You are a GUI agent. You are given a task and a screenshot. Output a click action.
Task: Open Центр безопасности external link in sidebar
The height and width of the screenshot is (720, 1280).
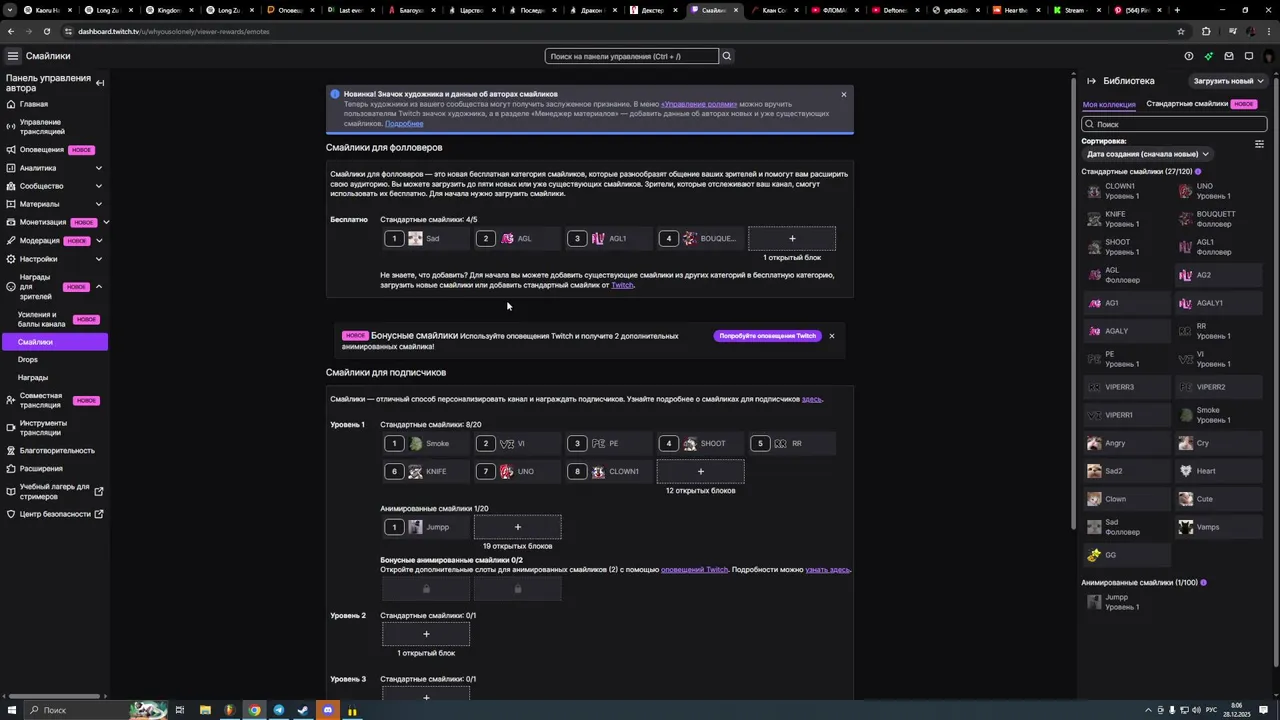pos(55,514)
